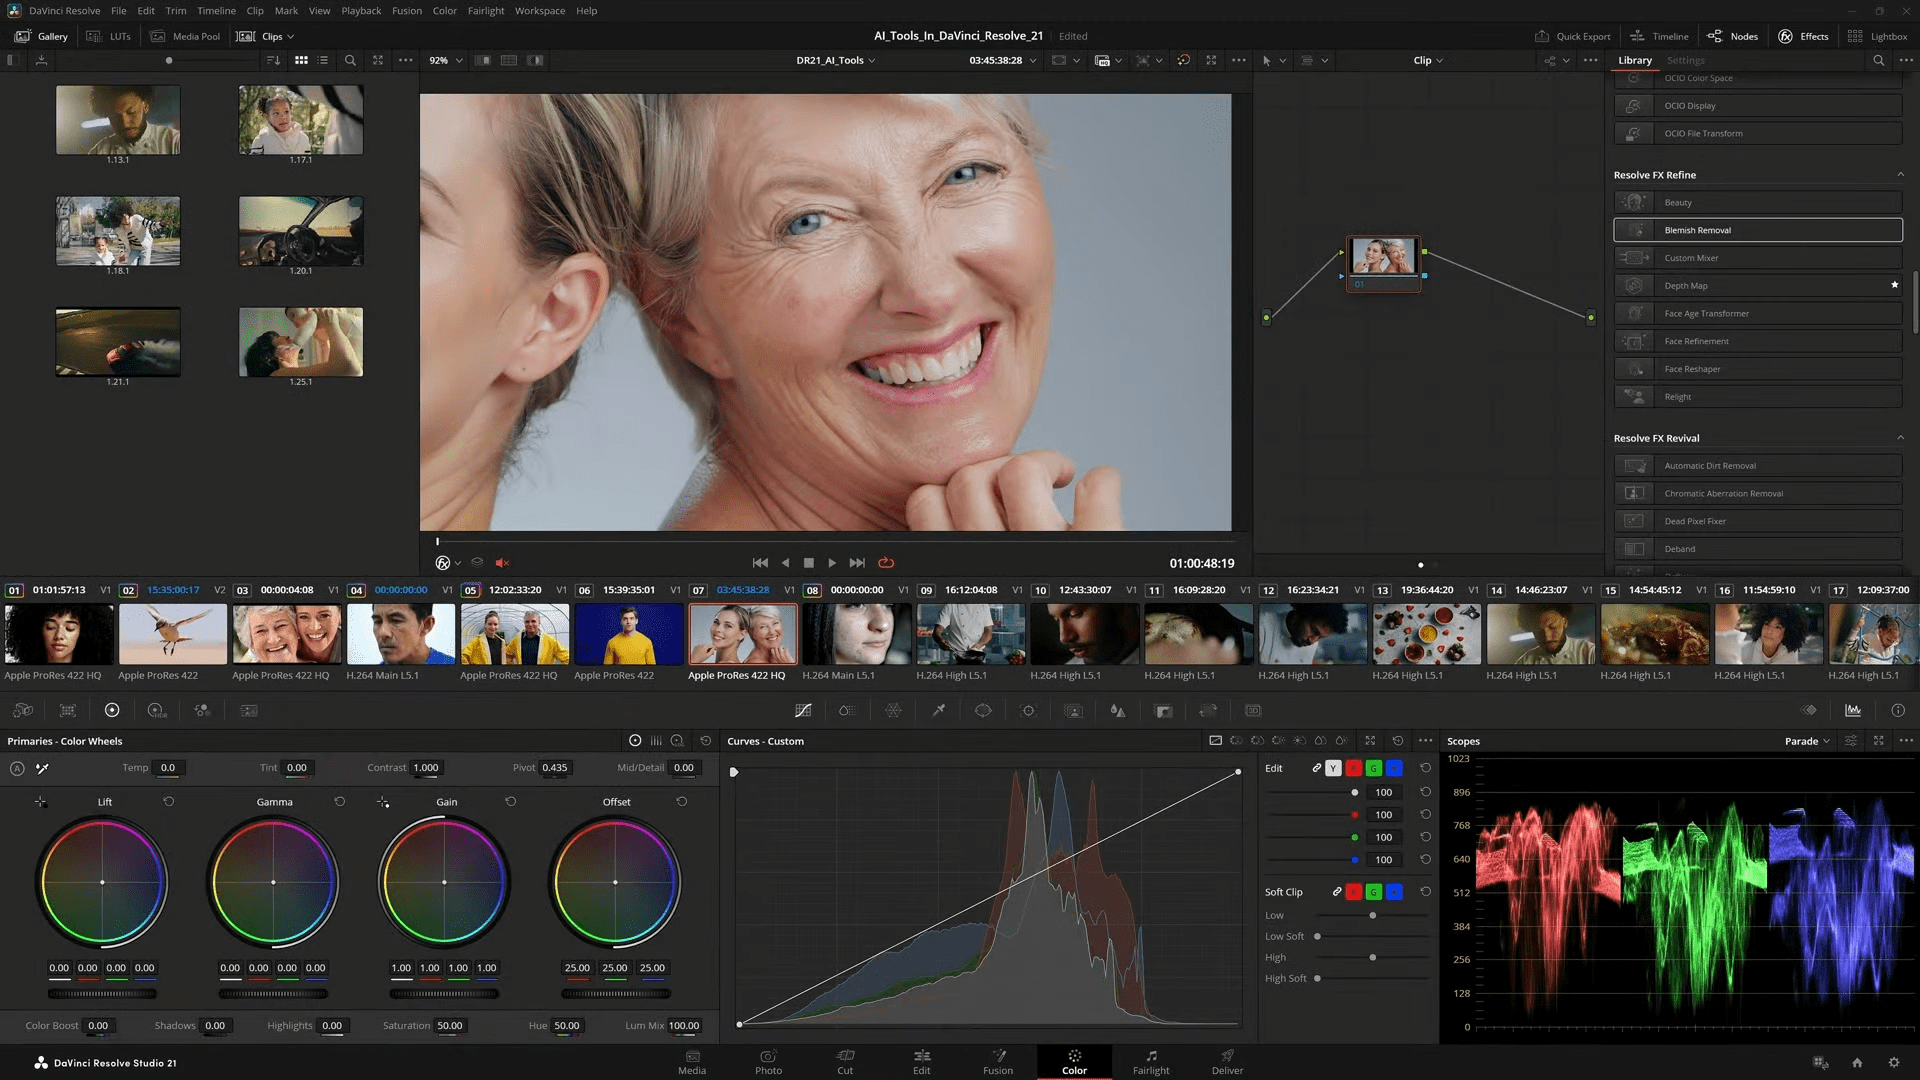Open the Fairlight menu in menu bar
Image resolution: width=1920 pixels, height=1080 pixels.
pyautogui.click(x=486, y=11)
